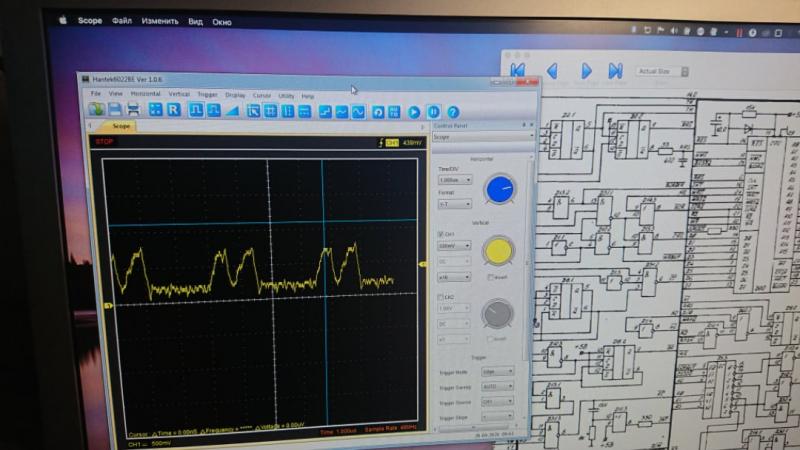Image resolution: width=800 pixels, height=450 pixels.
Task: Click the Run play toolbar icon
Action: click(414, 112)
